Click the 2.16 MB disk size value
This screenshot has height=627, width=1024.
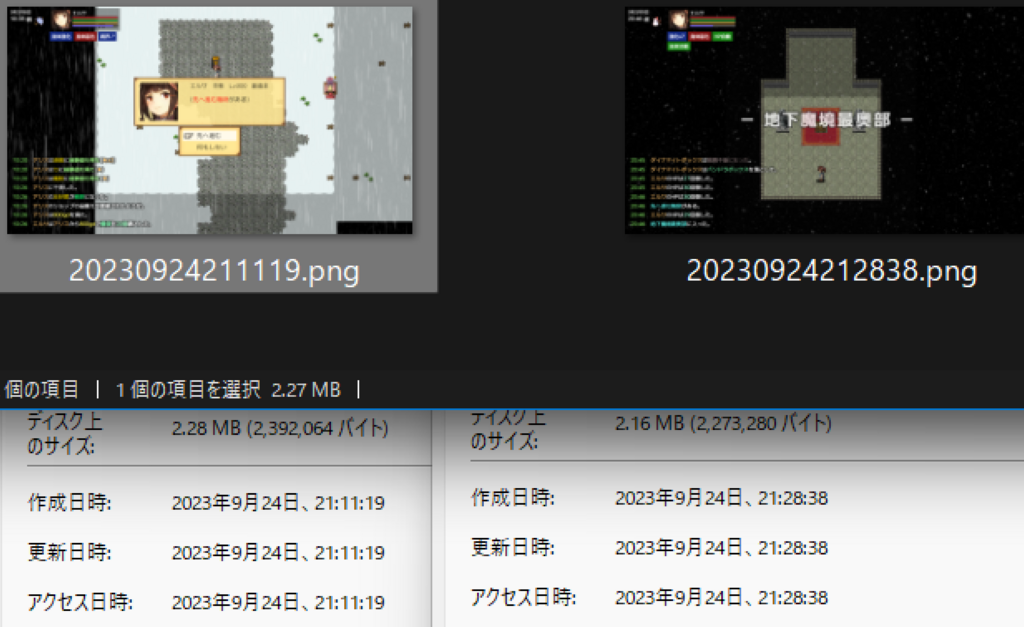click(x=722, y=423)
